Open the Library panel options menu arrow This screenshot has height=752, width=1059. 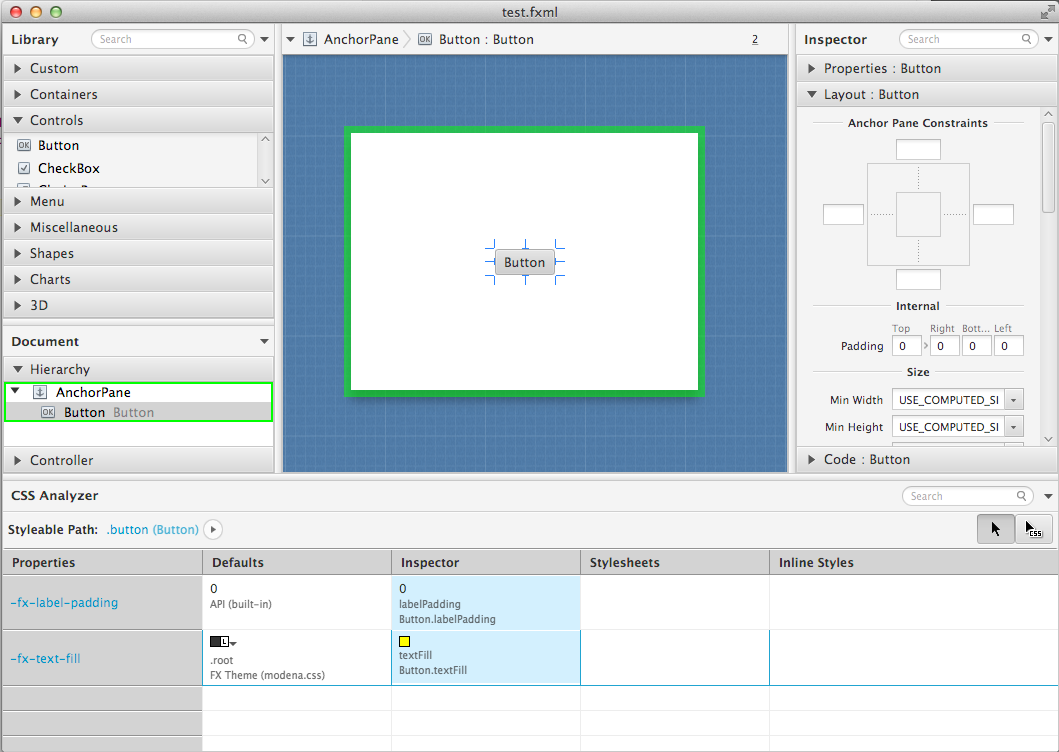click(x=265, y=40)
